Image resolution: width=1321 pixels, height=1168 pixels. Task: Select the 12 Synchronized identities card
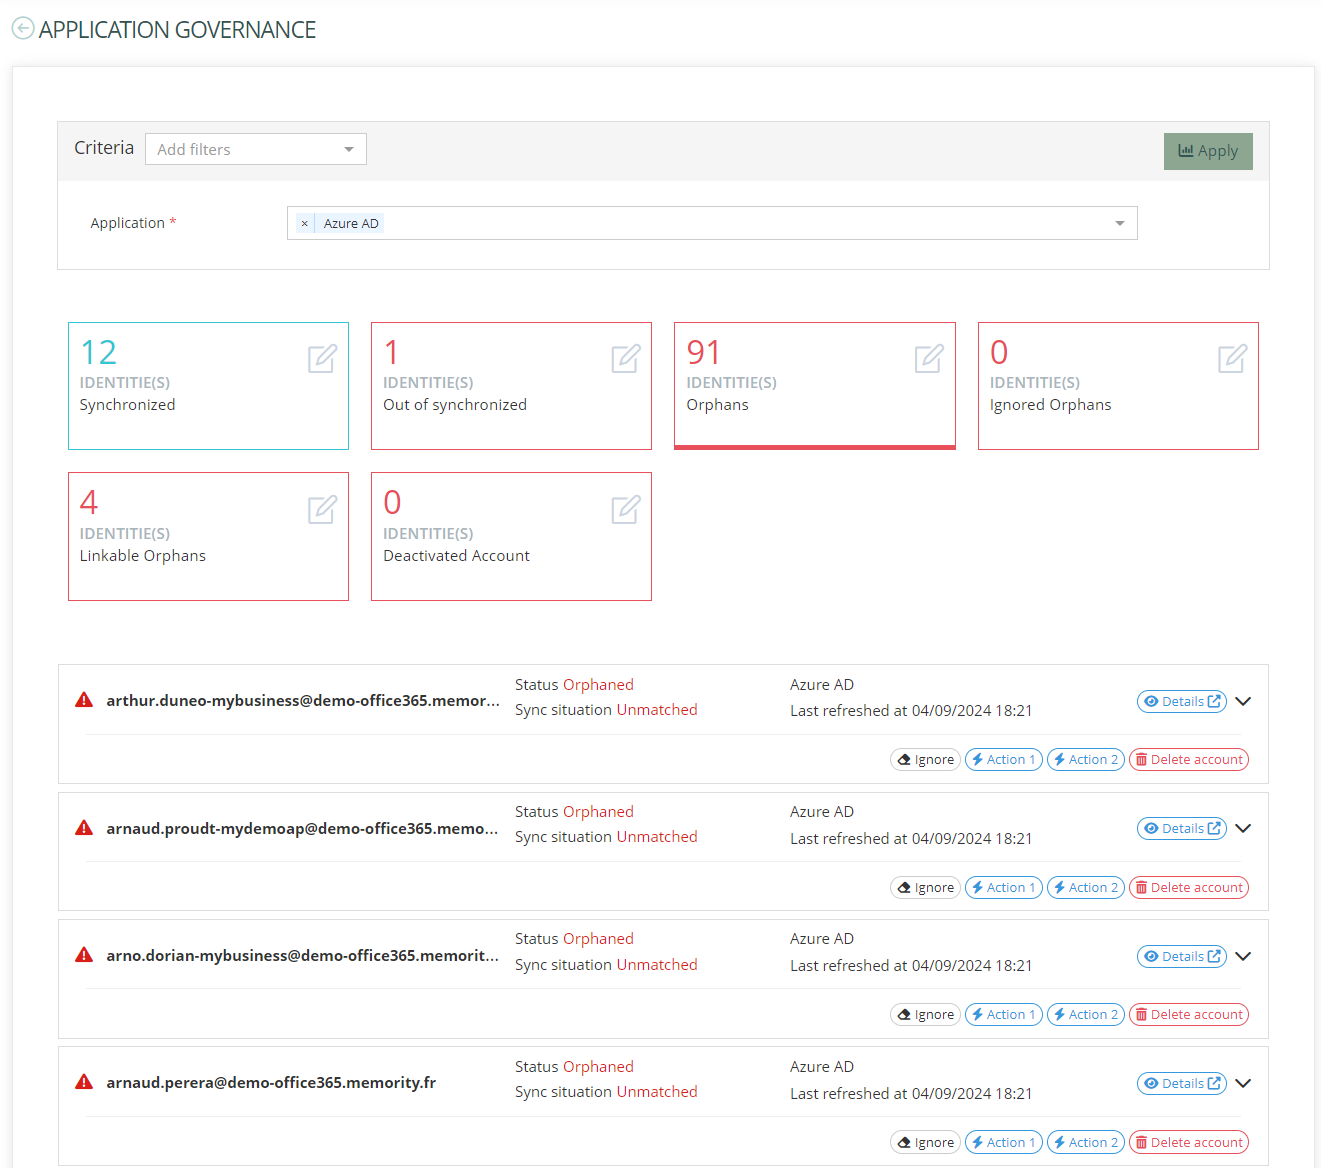tap(208, 385)
